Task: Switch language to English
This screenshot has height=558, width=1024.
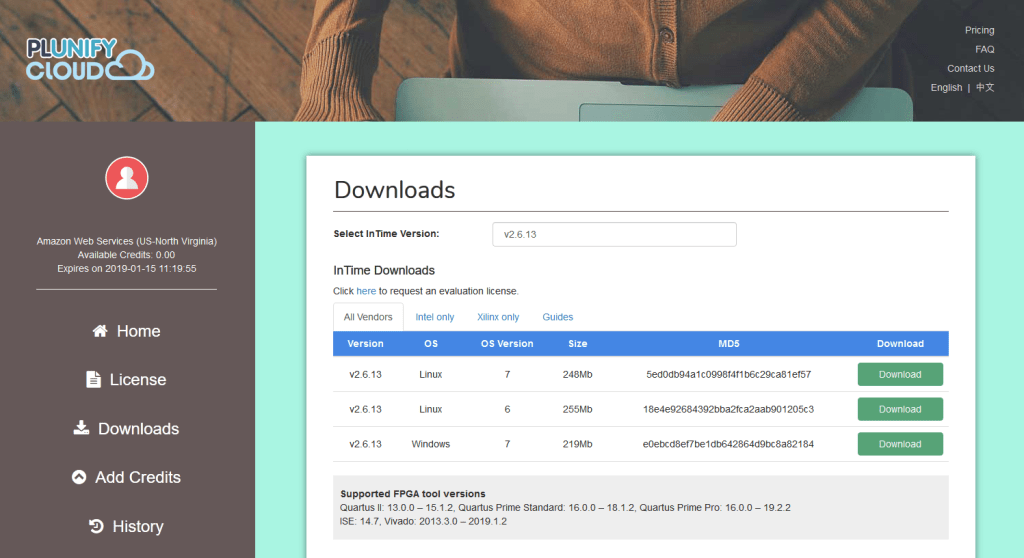Action: (x=946, y=87)
